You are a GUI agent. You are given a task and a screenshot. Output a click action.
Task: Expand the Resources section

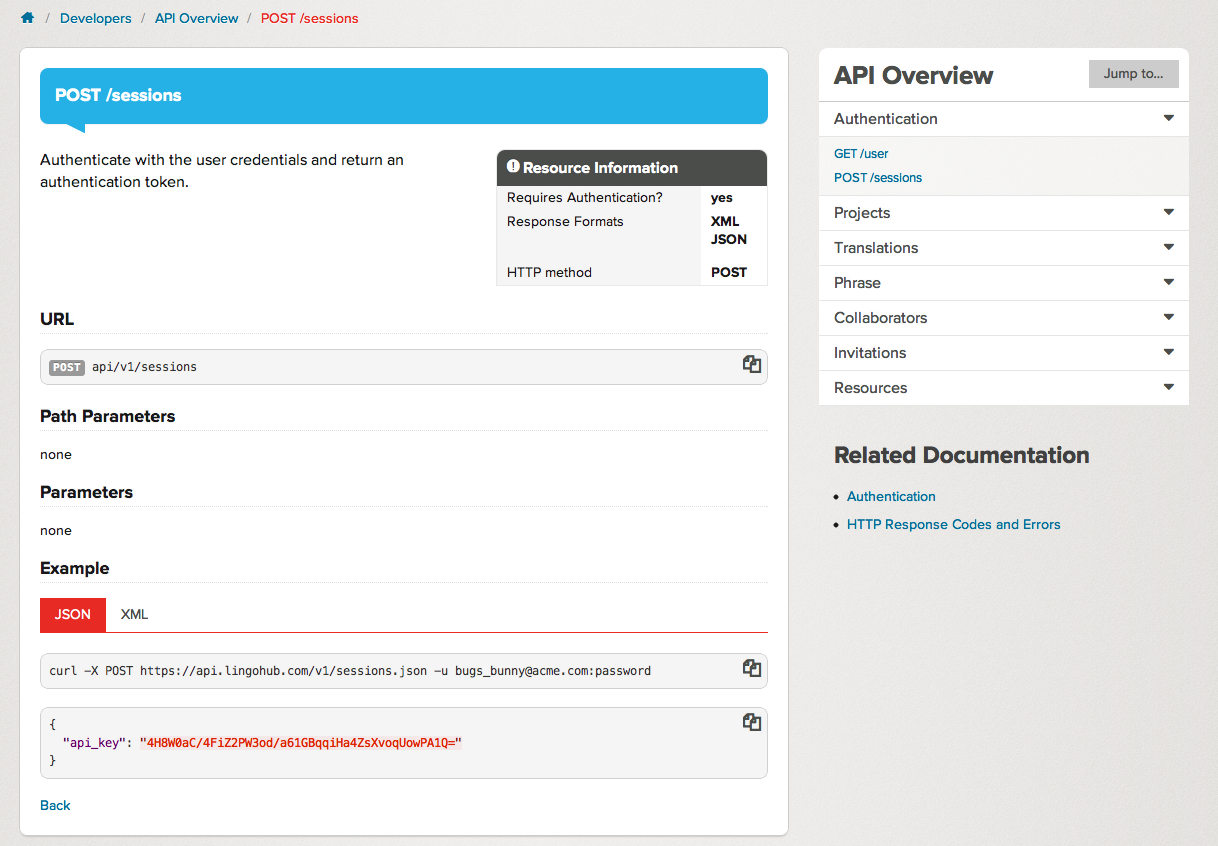coord(1168,388)
